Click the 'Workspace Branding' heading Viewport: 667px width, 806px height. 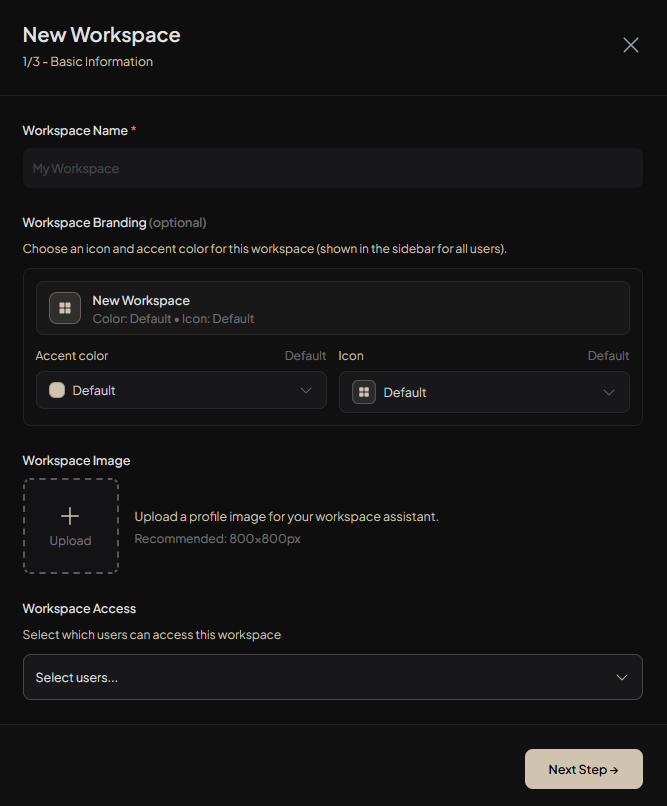click(85, 223)
